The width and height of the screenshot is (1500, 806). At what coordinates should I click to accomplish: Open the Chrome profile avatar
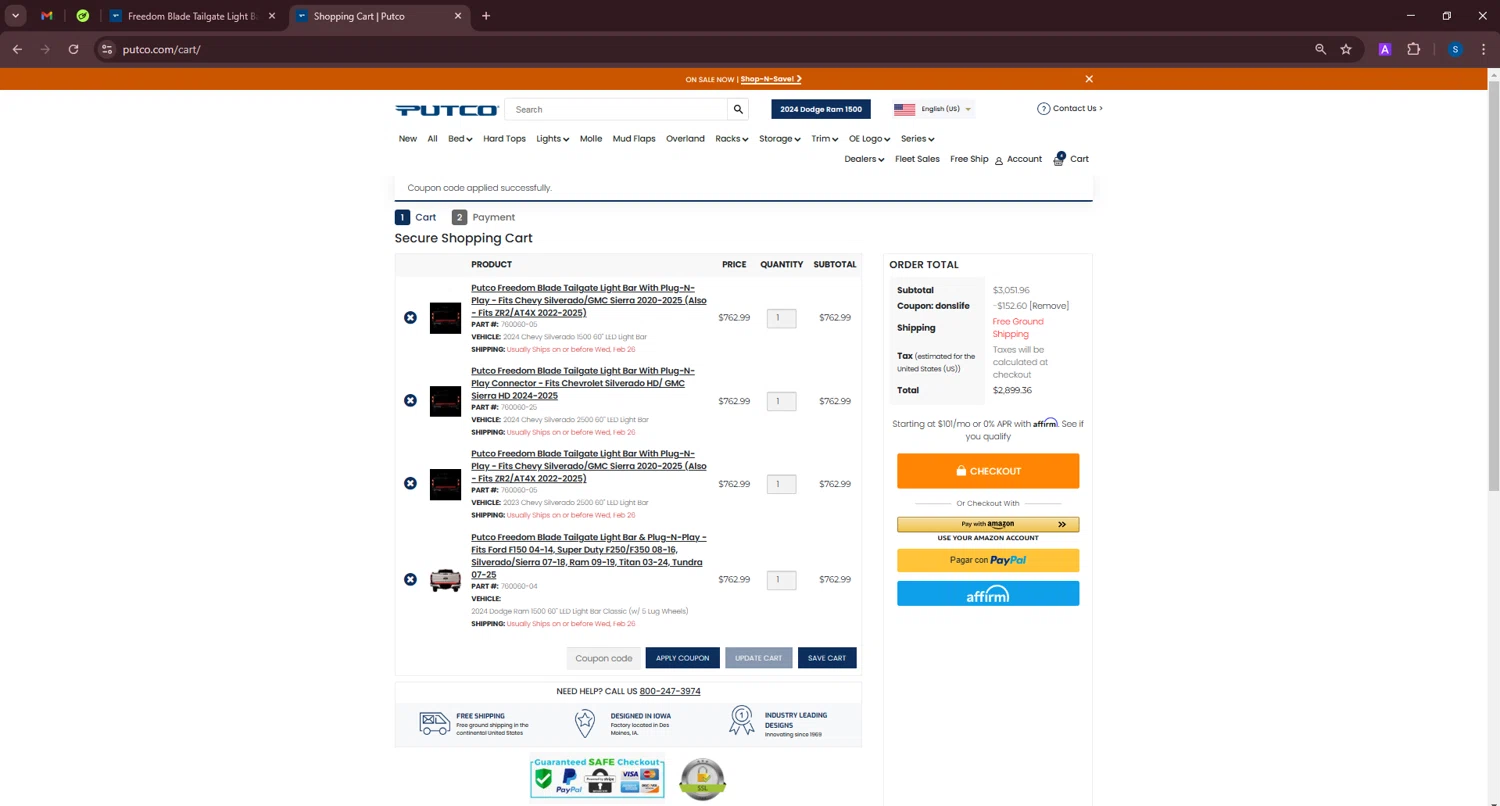pos(1455,49)
